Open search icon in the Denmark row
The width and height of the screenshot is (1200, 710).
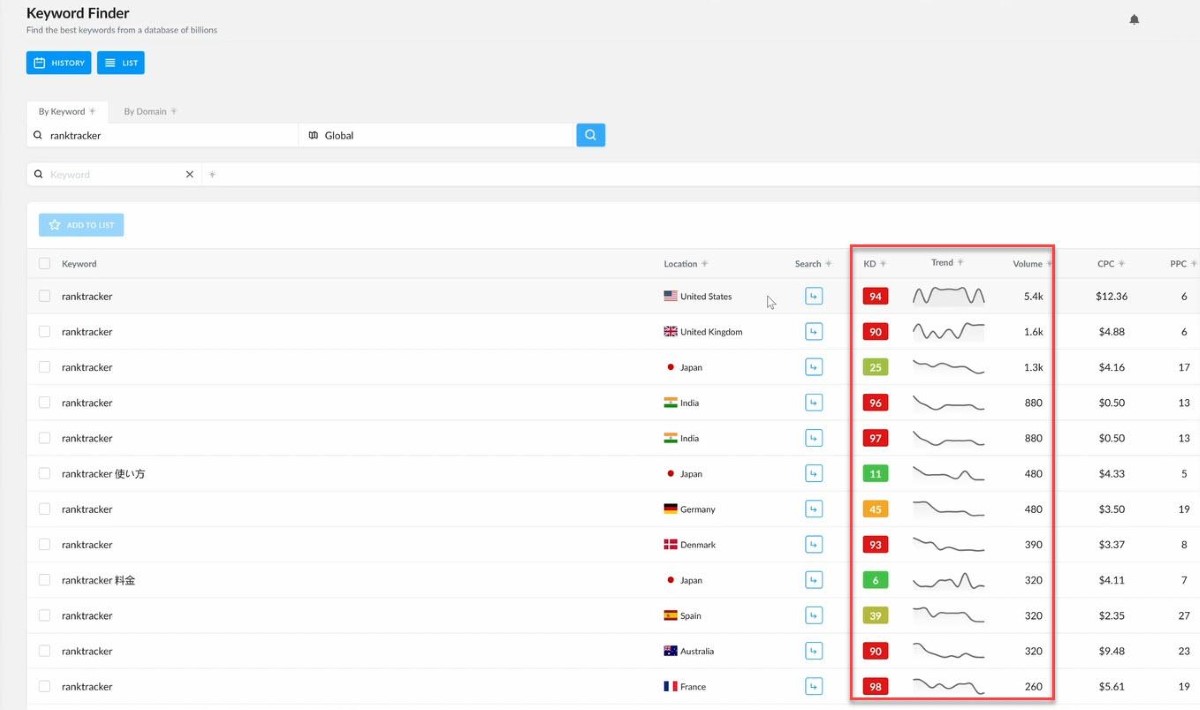(x=814, y=545)
